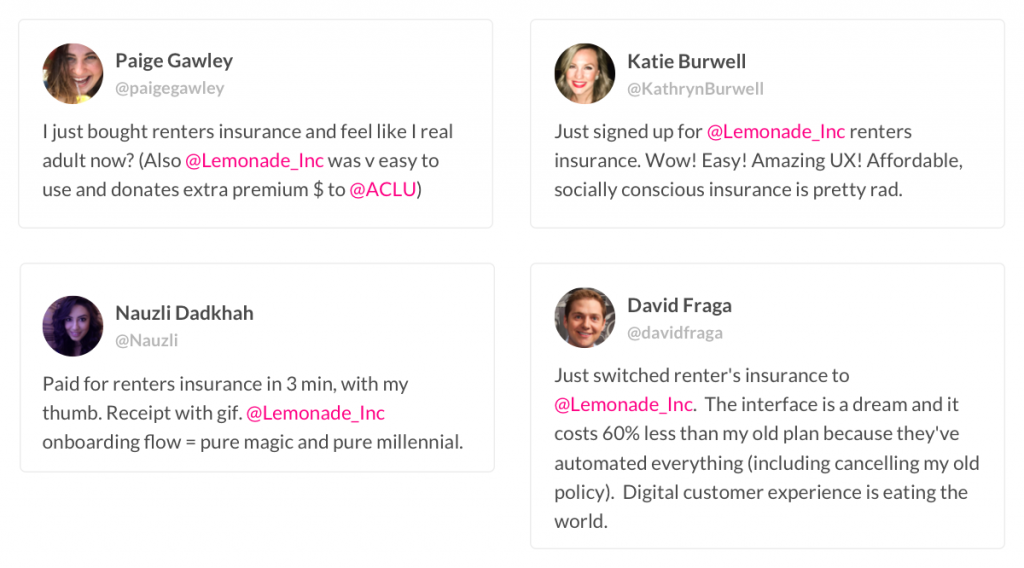The image size is (1024, 568).
Task: Click the Nauzli Dadkhah display name
Action: pyautogui.click(x=184, y=313)
